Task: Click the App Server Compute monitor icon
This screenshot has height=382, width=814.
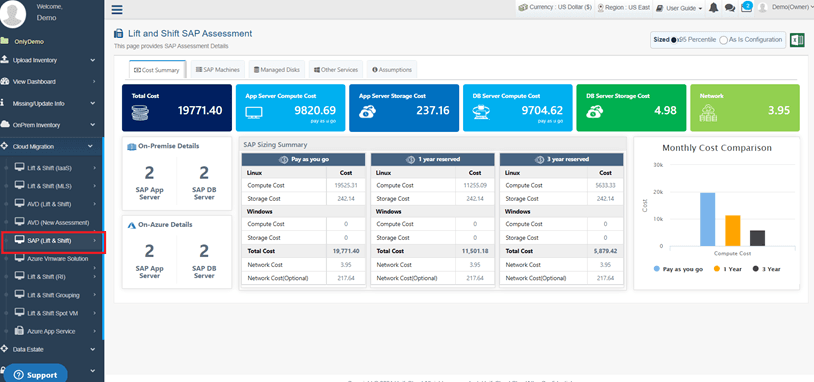Action: pos(254,112)
